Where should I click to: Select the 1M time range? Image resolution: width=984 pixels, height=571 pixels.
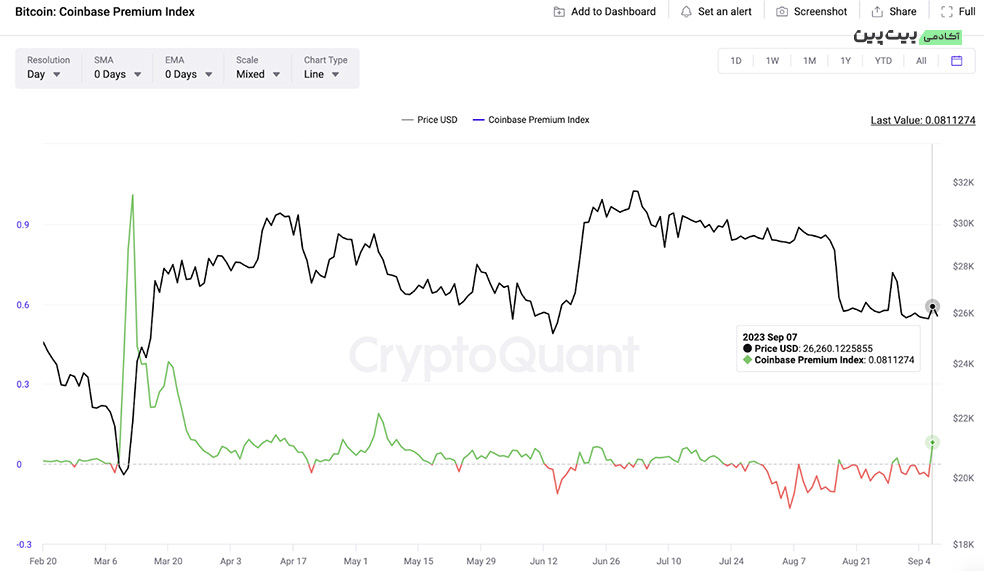(810, 61)
